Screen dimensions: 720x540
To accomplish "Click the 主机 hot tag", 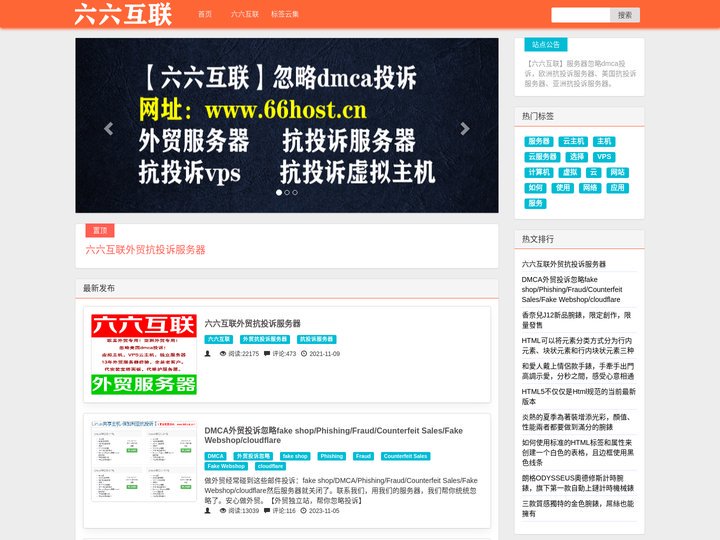I will [x=604, y=141].
